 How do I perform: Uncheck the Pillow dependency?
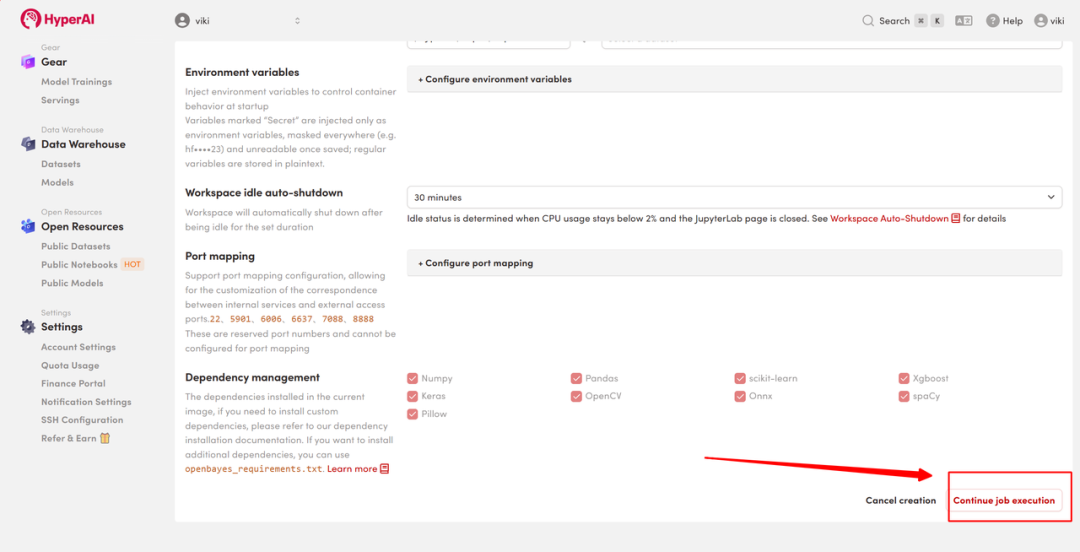[413, 414]
